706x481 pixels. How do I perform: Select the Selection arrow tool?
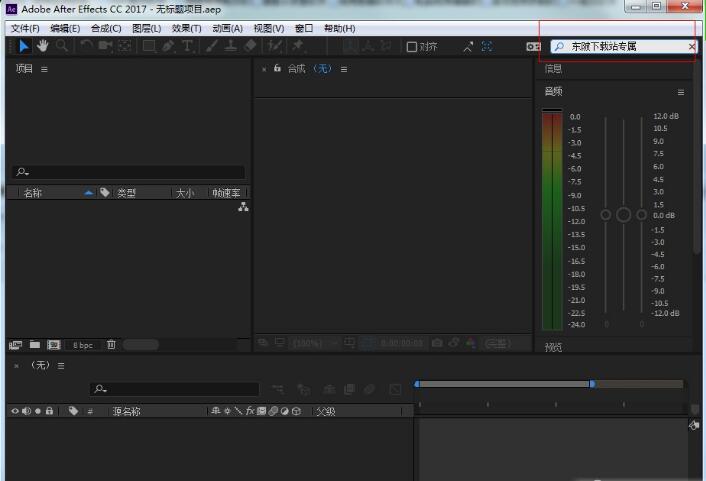point(25,46)
